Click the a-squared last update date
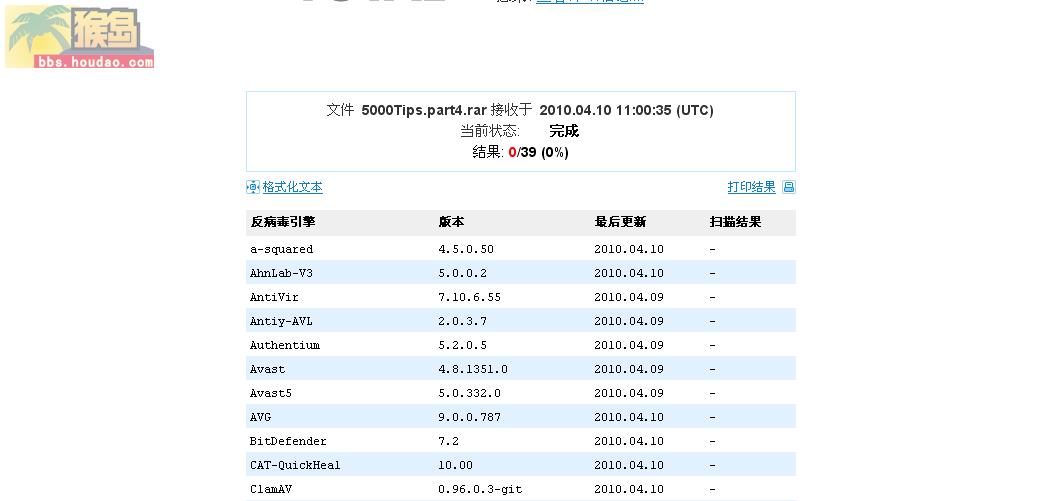 (629, 250)
